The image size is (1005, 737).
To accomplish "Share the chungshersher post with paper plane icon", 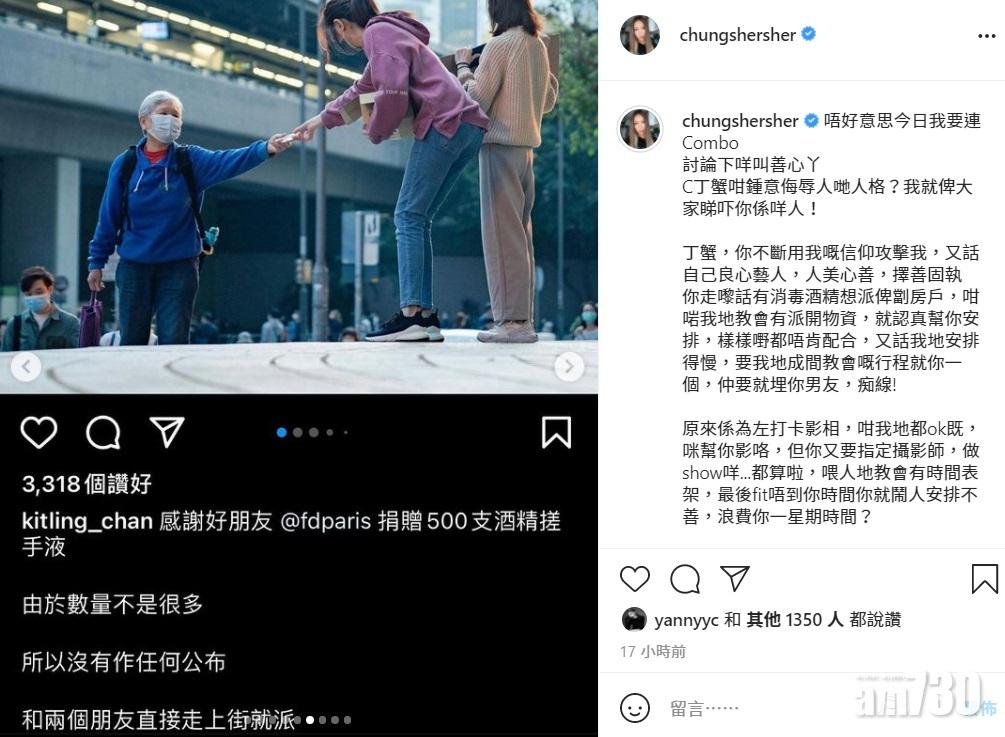I will 735,578.
